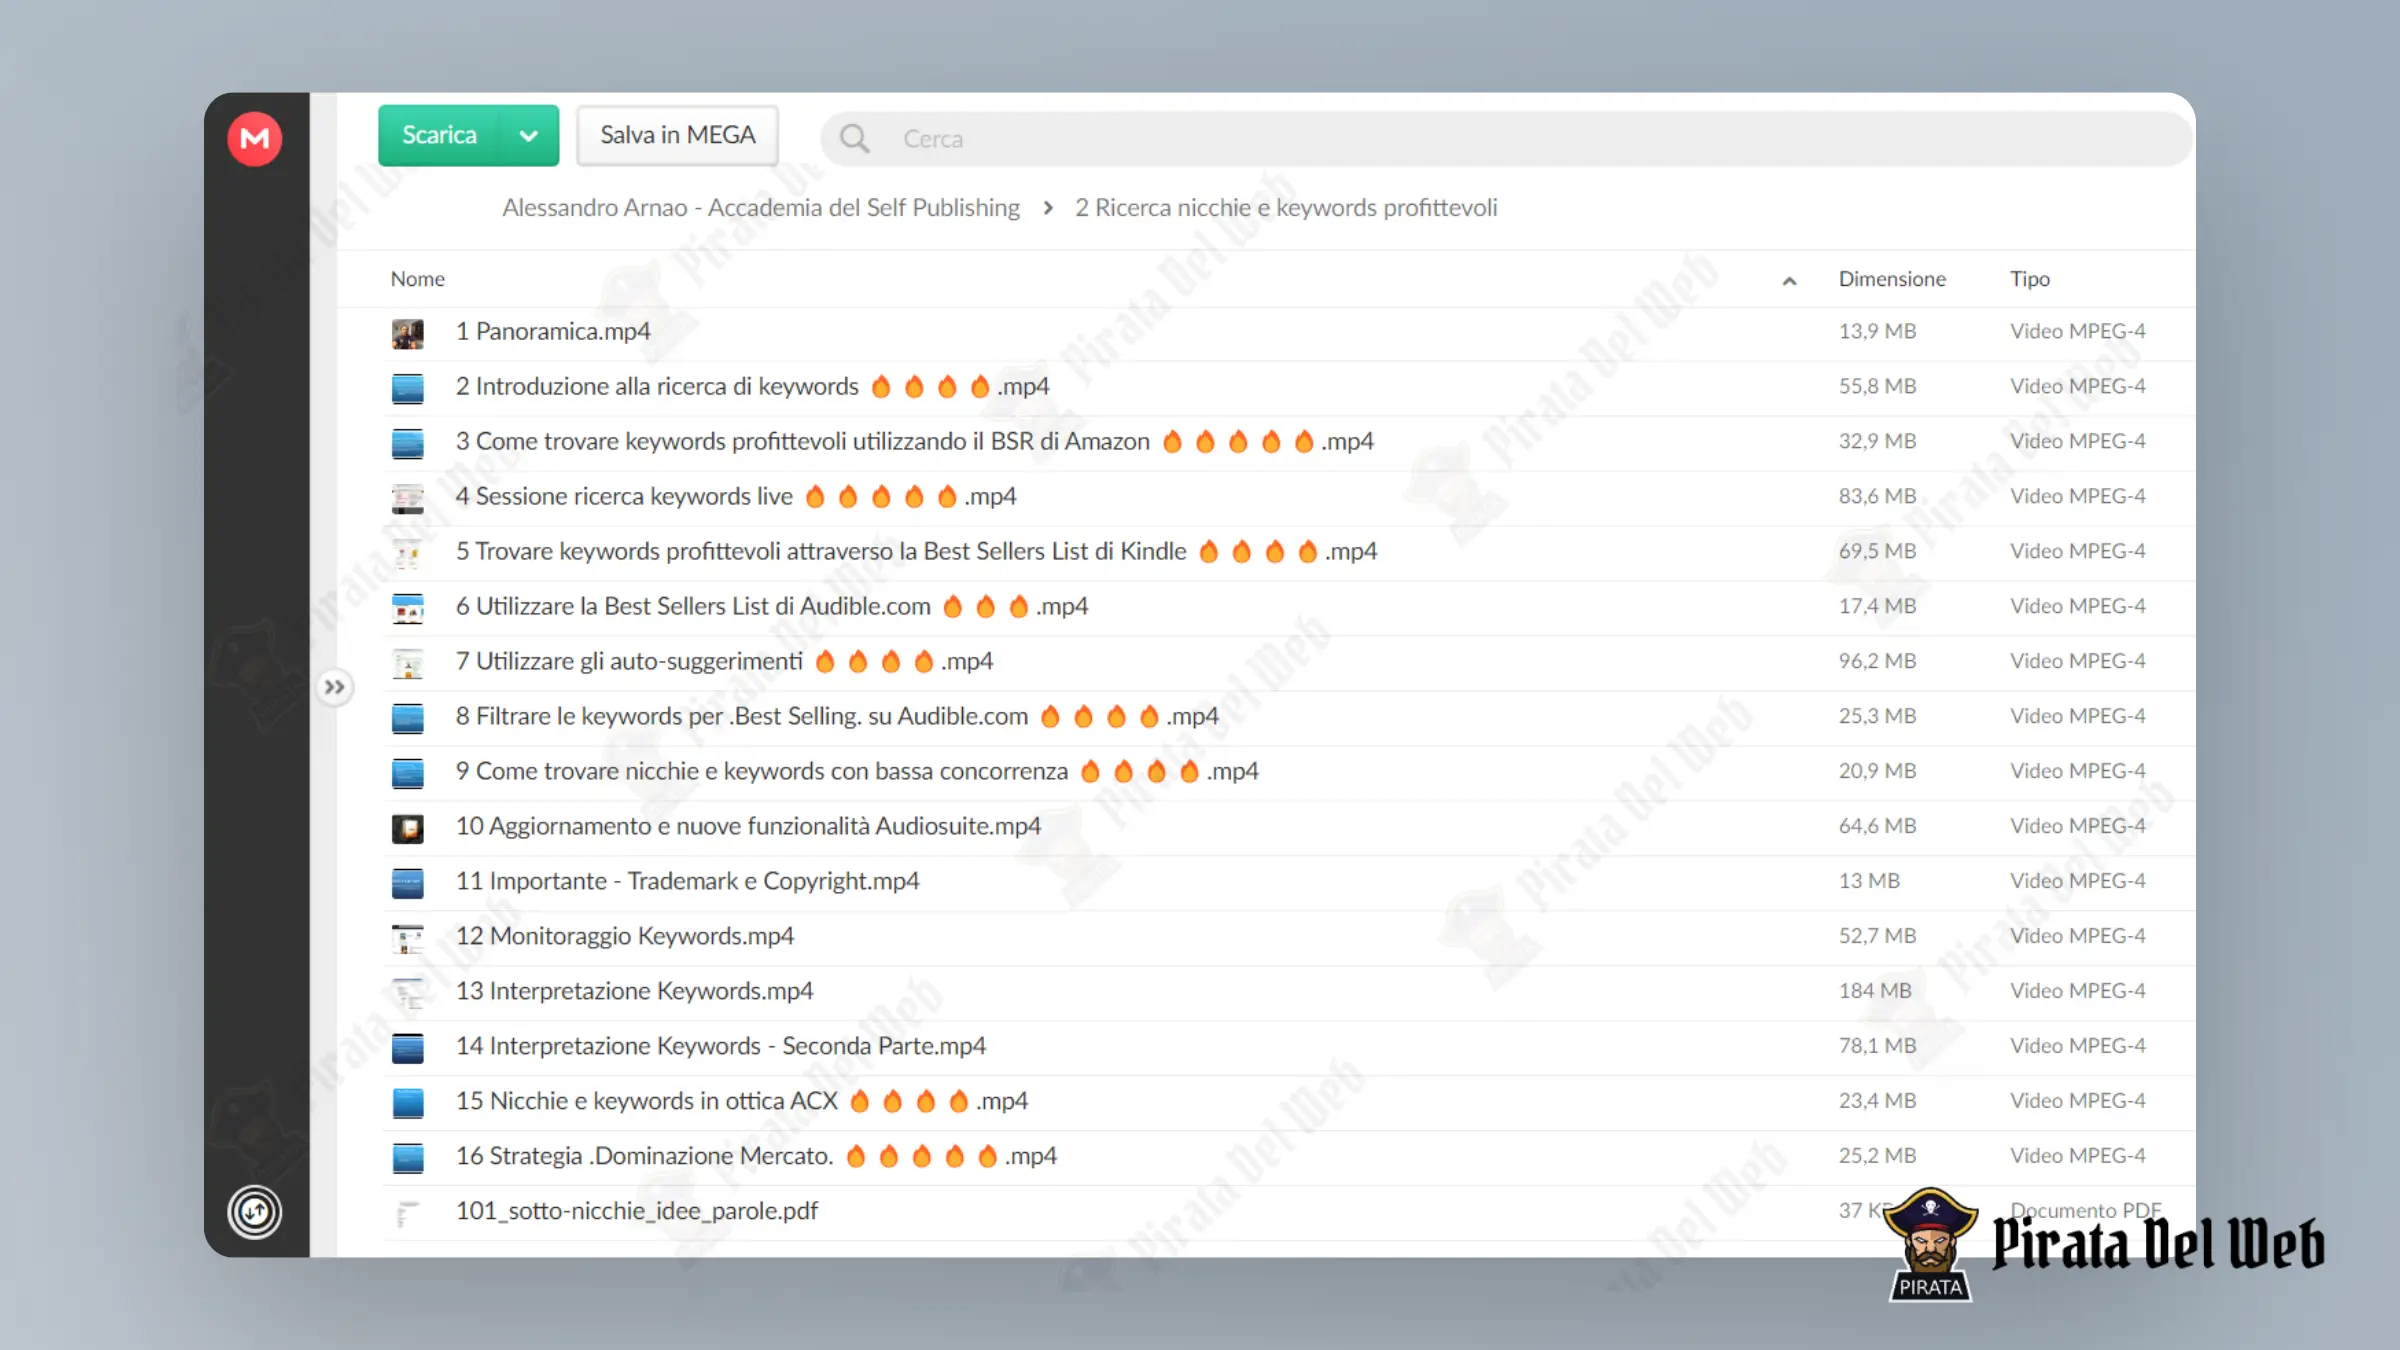The width and height of the screenshot is (2400, 1350).
Task: Select 14 Interpretazione Keywords - Seconda Parte.mp4
Action: (x=721, y=1046)
